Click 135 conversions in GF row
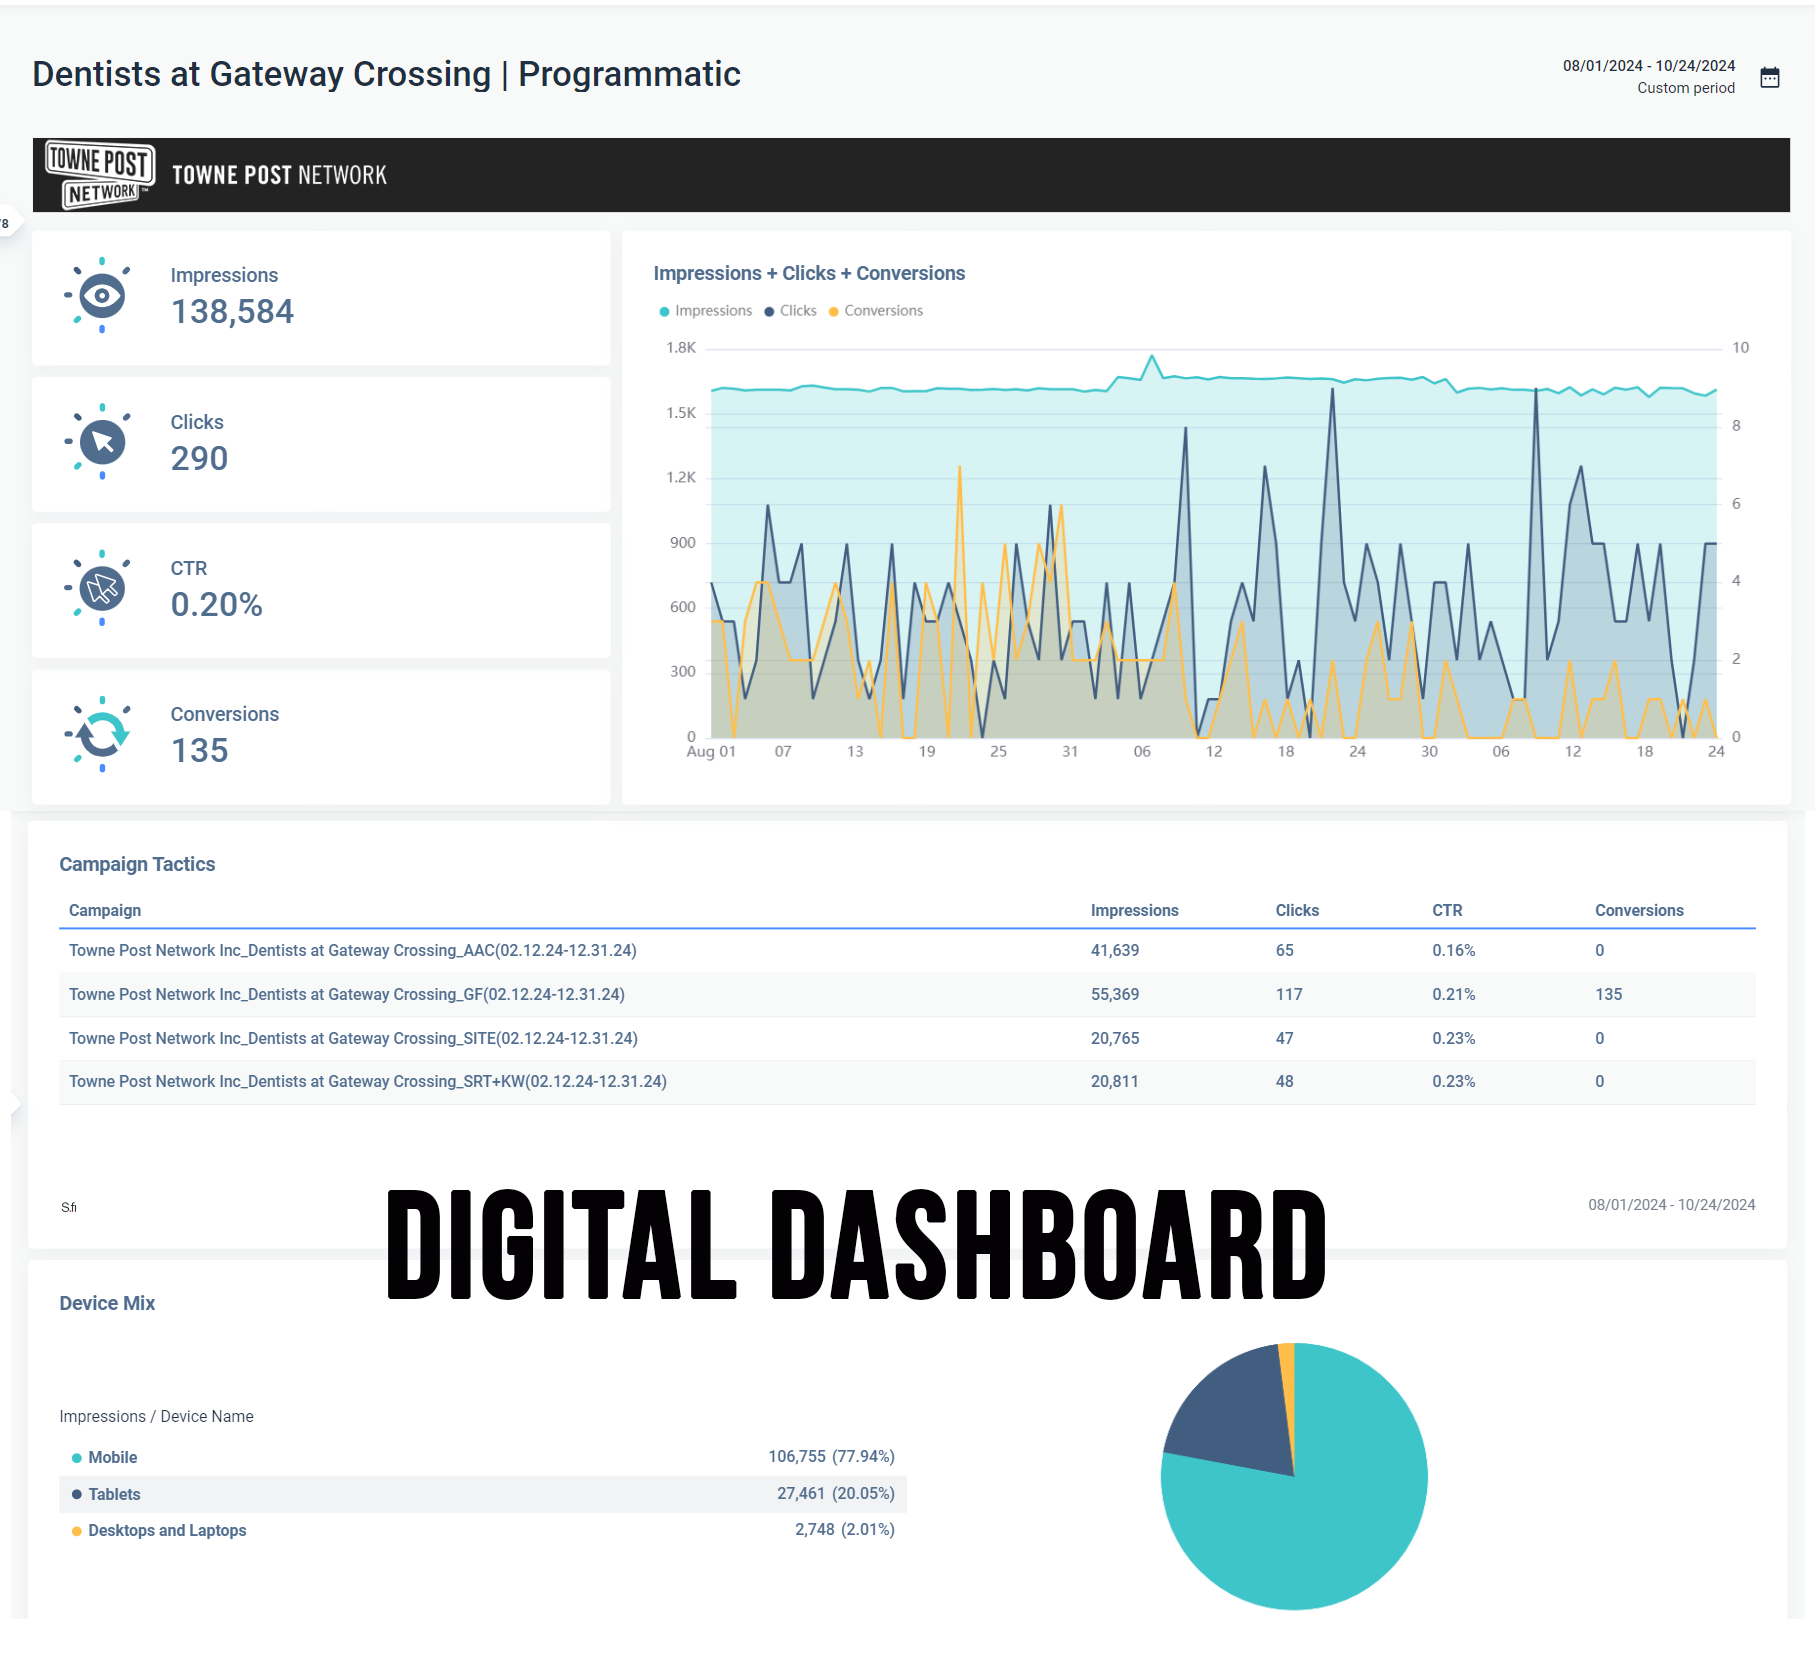The width and height of the screenshot is (1815, 1661). pos(1608,994)
